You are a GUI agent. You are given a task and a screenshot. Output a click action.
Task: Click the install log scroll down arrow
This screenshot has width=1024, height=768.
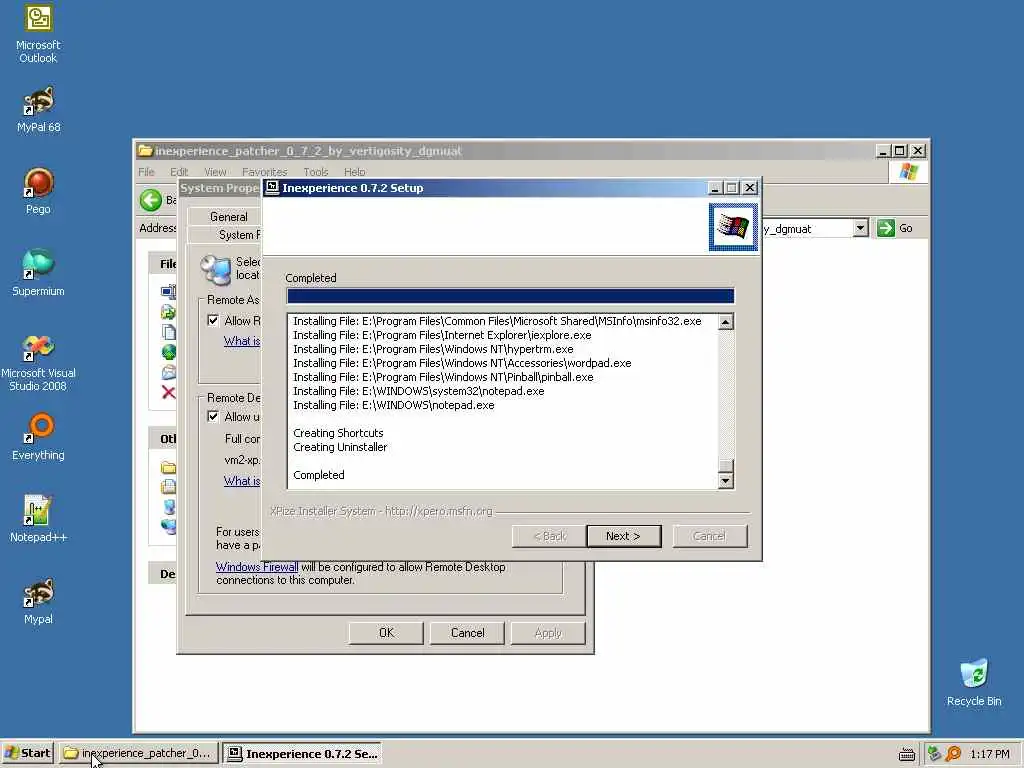pyautogui.click(x=726, y=481)
